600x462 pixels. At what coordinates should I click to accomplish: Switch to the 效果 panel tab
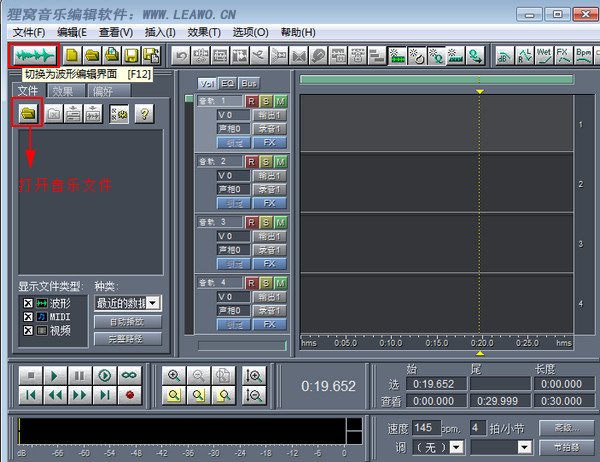[x=63, y=91]
